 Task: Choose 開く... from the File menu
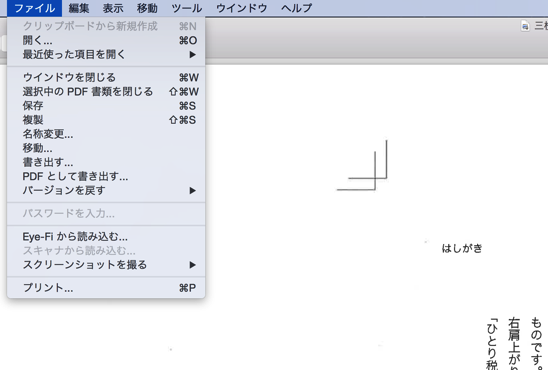[x=106, y=41]
